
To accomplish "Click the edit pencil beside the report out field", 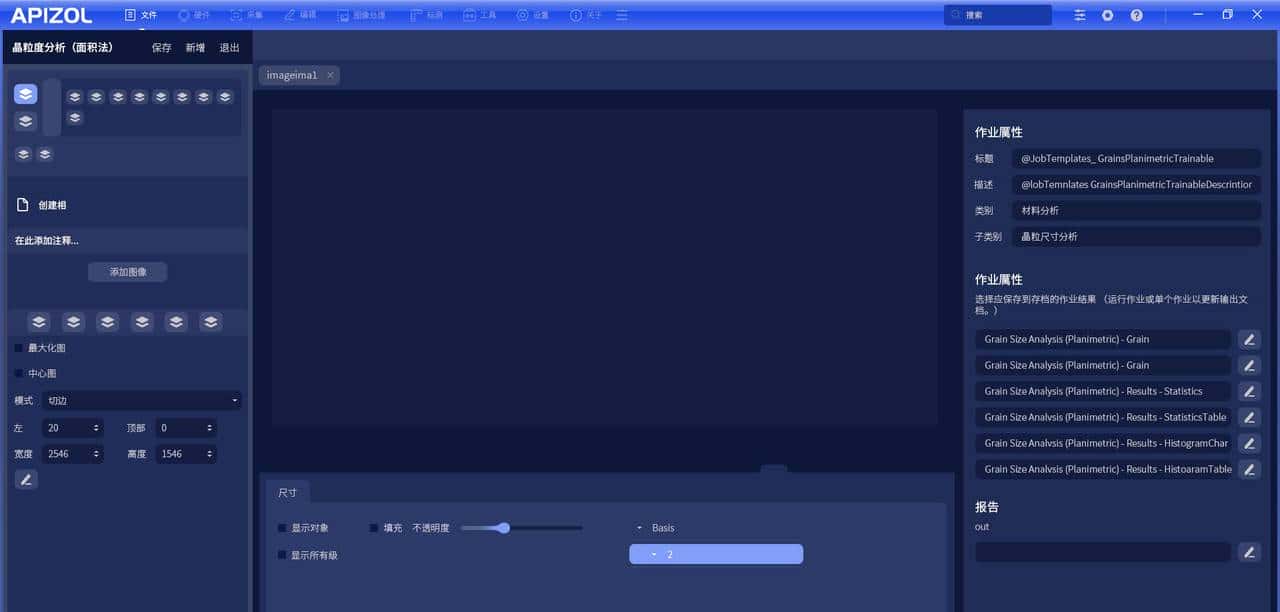I will [x=1249, y=552].
